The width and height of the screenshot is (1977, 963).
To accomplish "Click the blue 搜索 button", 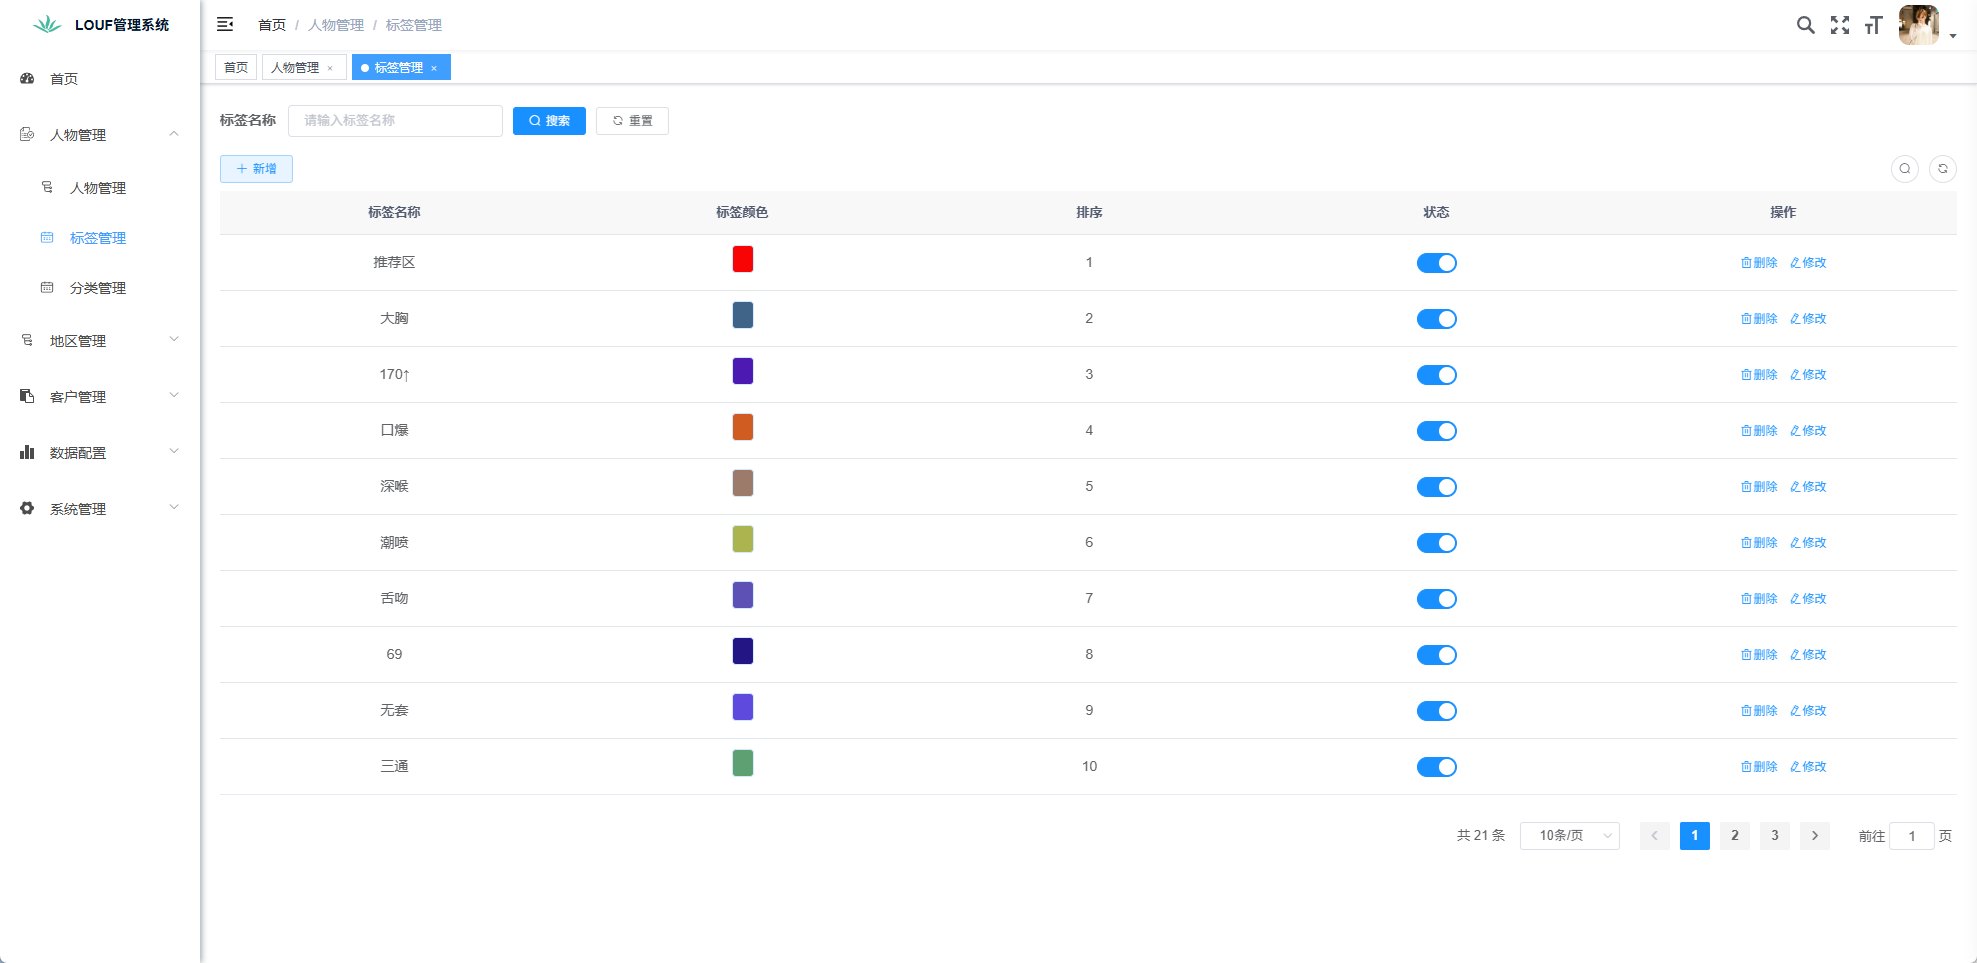I will pyautogui.click(x=549, y=121).
